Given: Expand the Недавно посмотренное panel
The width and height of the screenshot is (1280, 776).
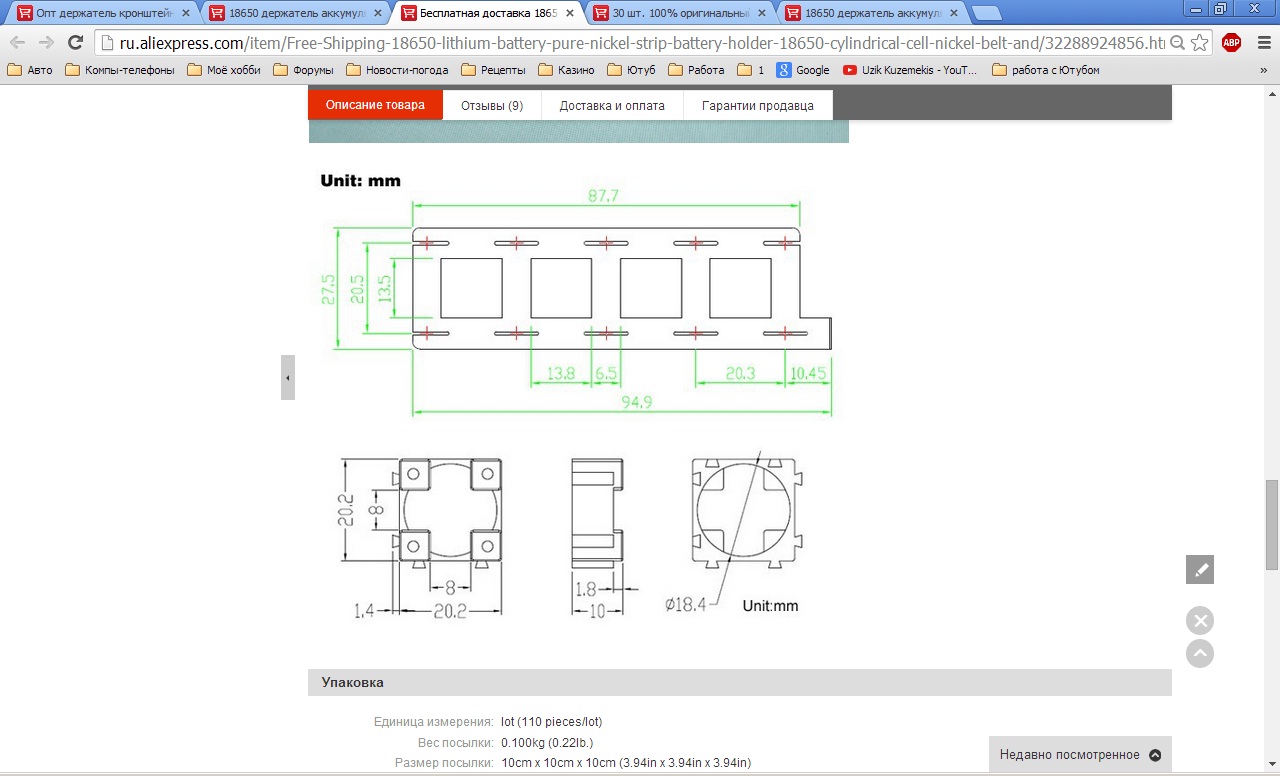Looking at the screenshot, I should click(1080, 755).
